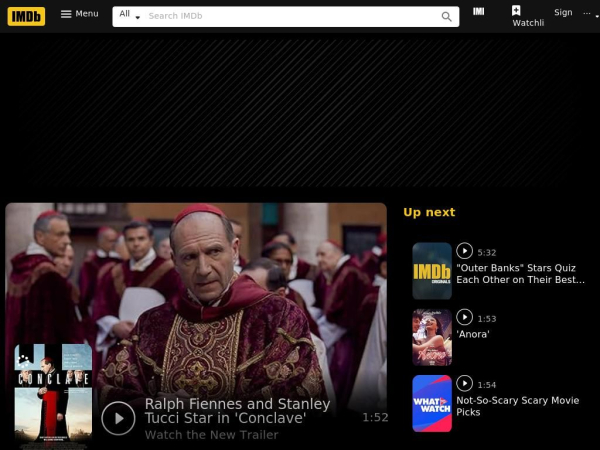
Task: Play the Not-So-Scary Movie Picks video
Action: pyautogui.click(x=465, y=383)
